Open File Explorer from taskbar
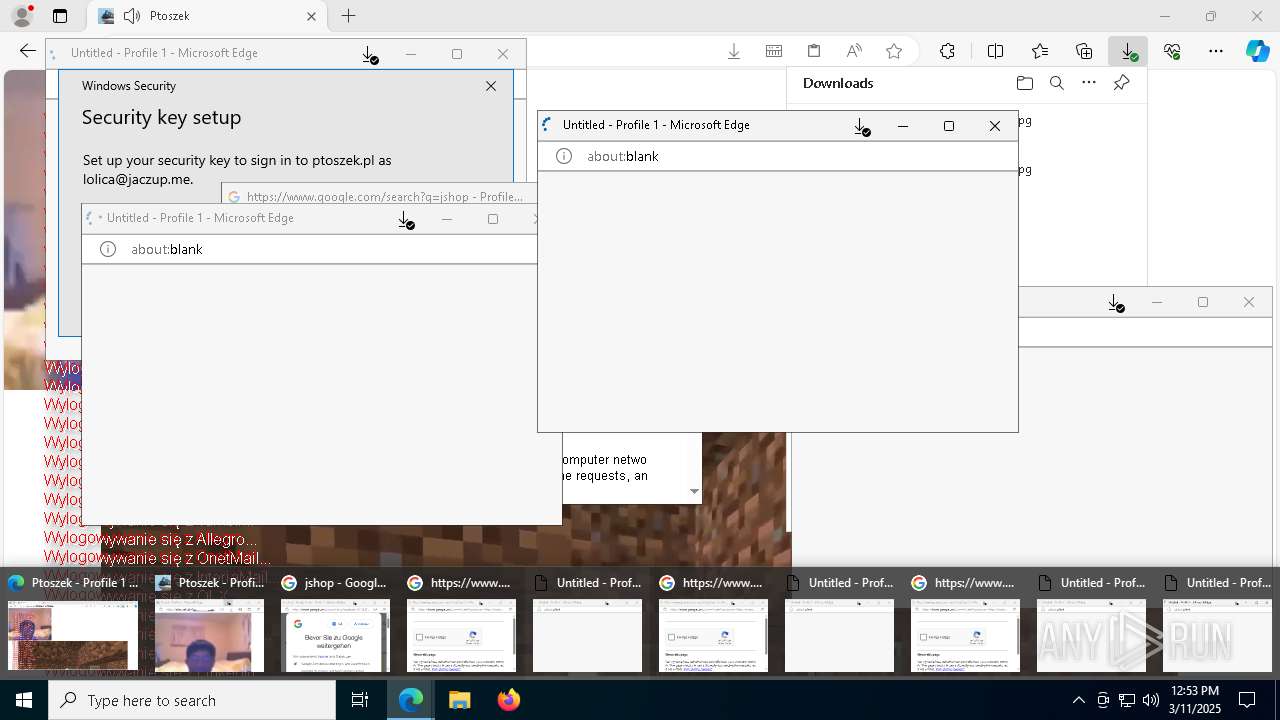 (x=459, y=700)
